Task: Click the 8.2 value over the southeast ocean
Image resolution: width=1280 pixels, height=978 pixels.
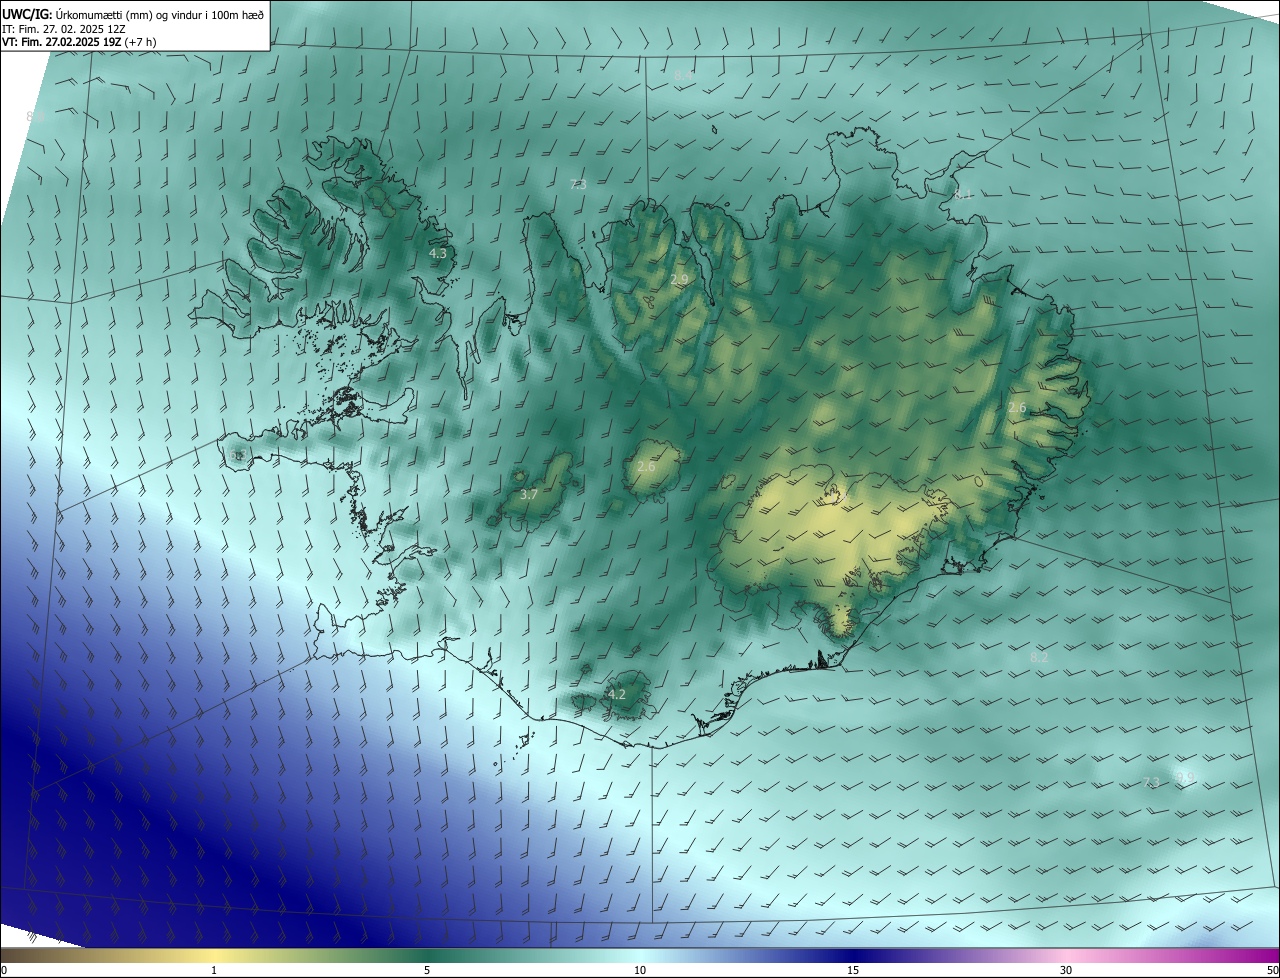Action: (1039, 657)
